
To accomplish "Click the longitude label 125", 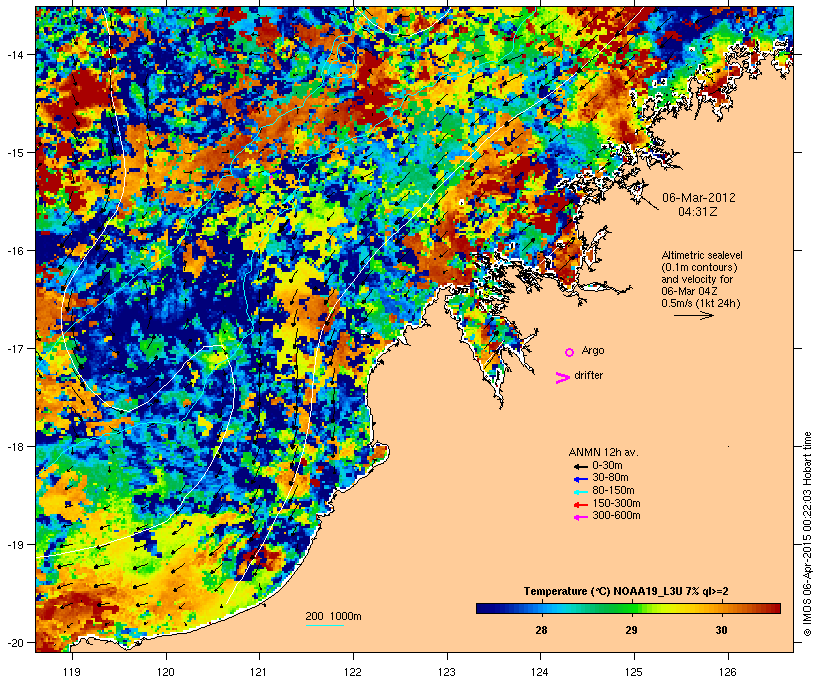I will click(634, 672).
